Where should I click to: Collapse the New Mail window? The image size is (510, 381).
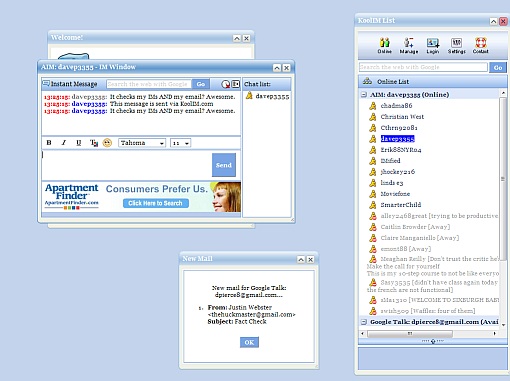pyautogui.click(x=301, y=259)
